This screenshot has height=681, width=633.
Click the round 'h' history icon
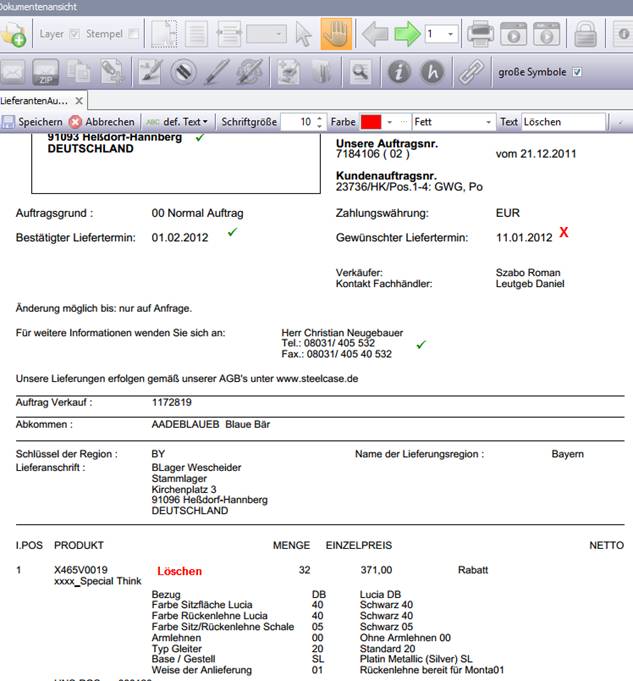(432, 72)
